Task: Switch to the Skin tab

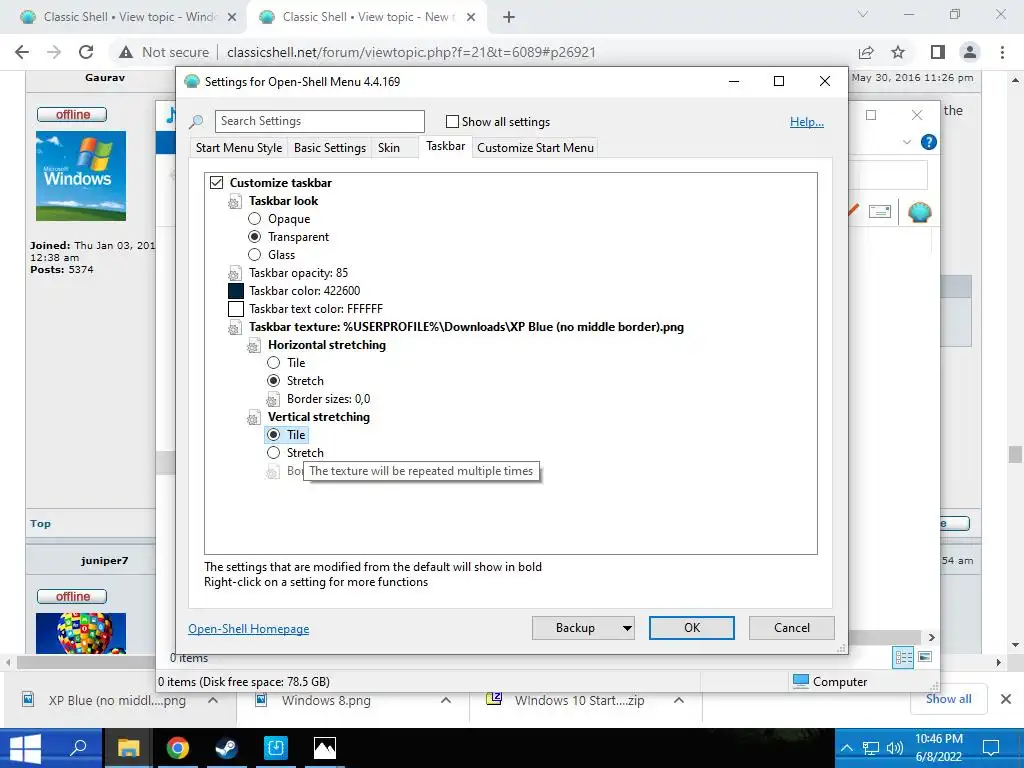Action: [389, 148]
